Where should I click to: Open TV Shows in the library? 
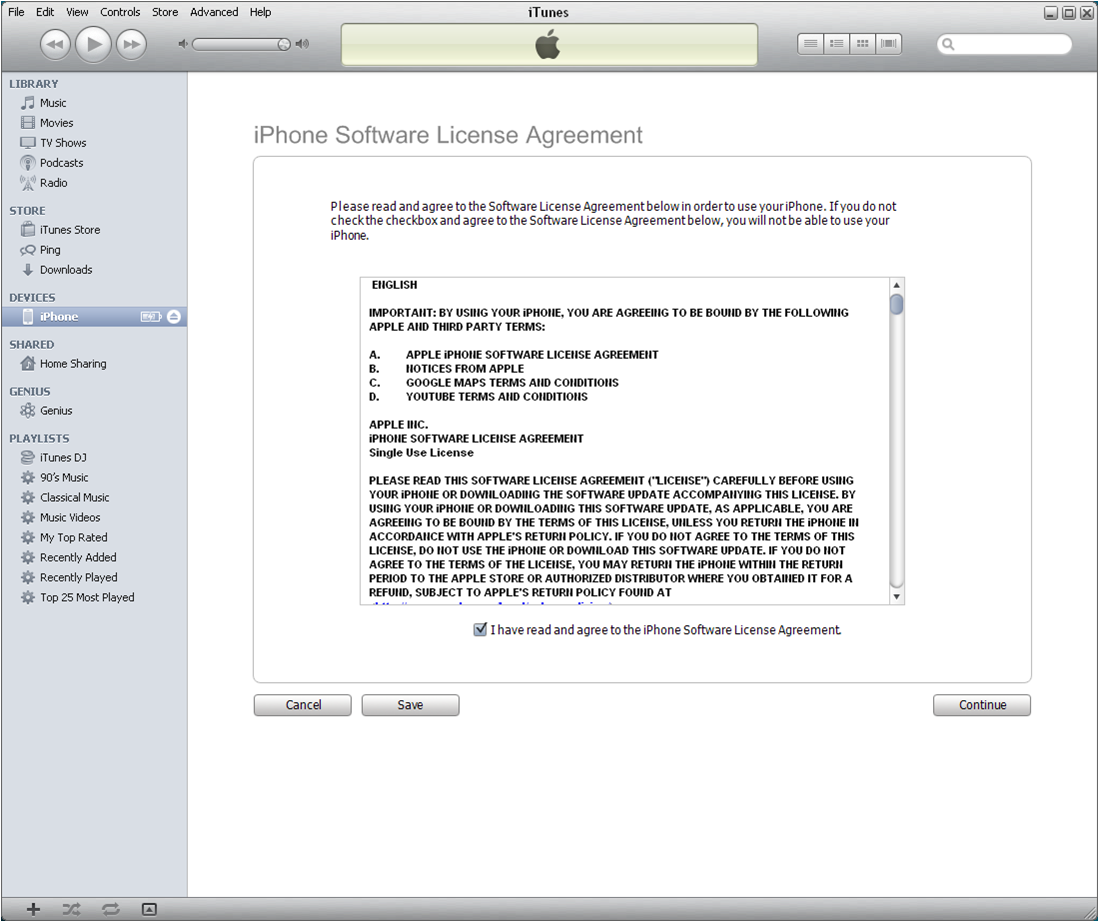coord(94,143)
